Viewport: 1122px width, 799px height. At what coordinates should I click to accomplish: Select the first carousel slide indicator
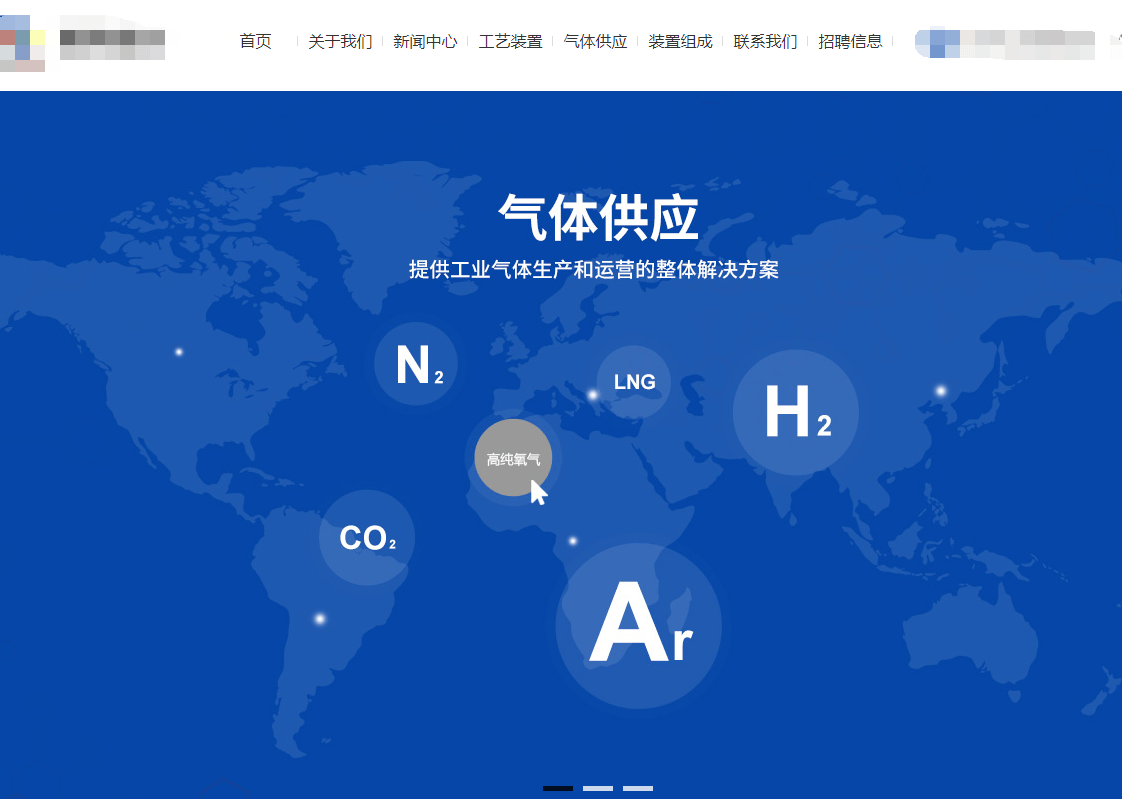click(x=558, y=788)
